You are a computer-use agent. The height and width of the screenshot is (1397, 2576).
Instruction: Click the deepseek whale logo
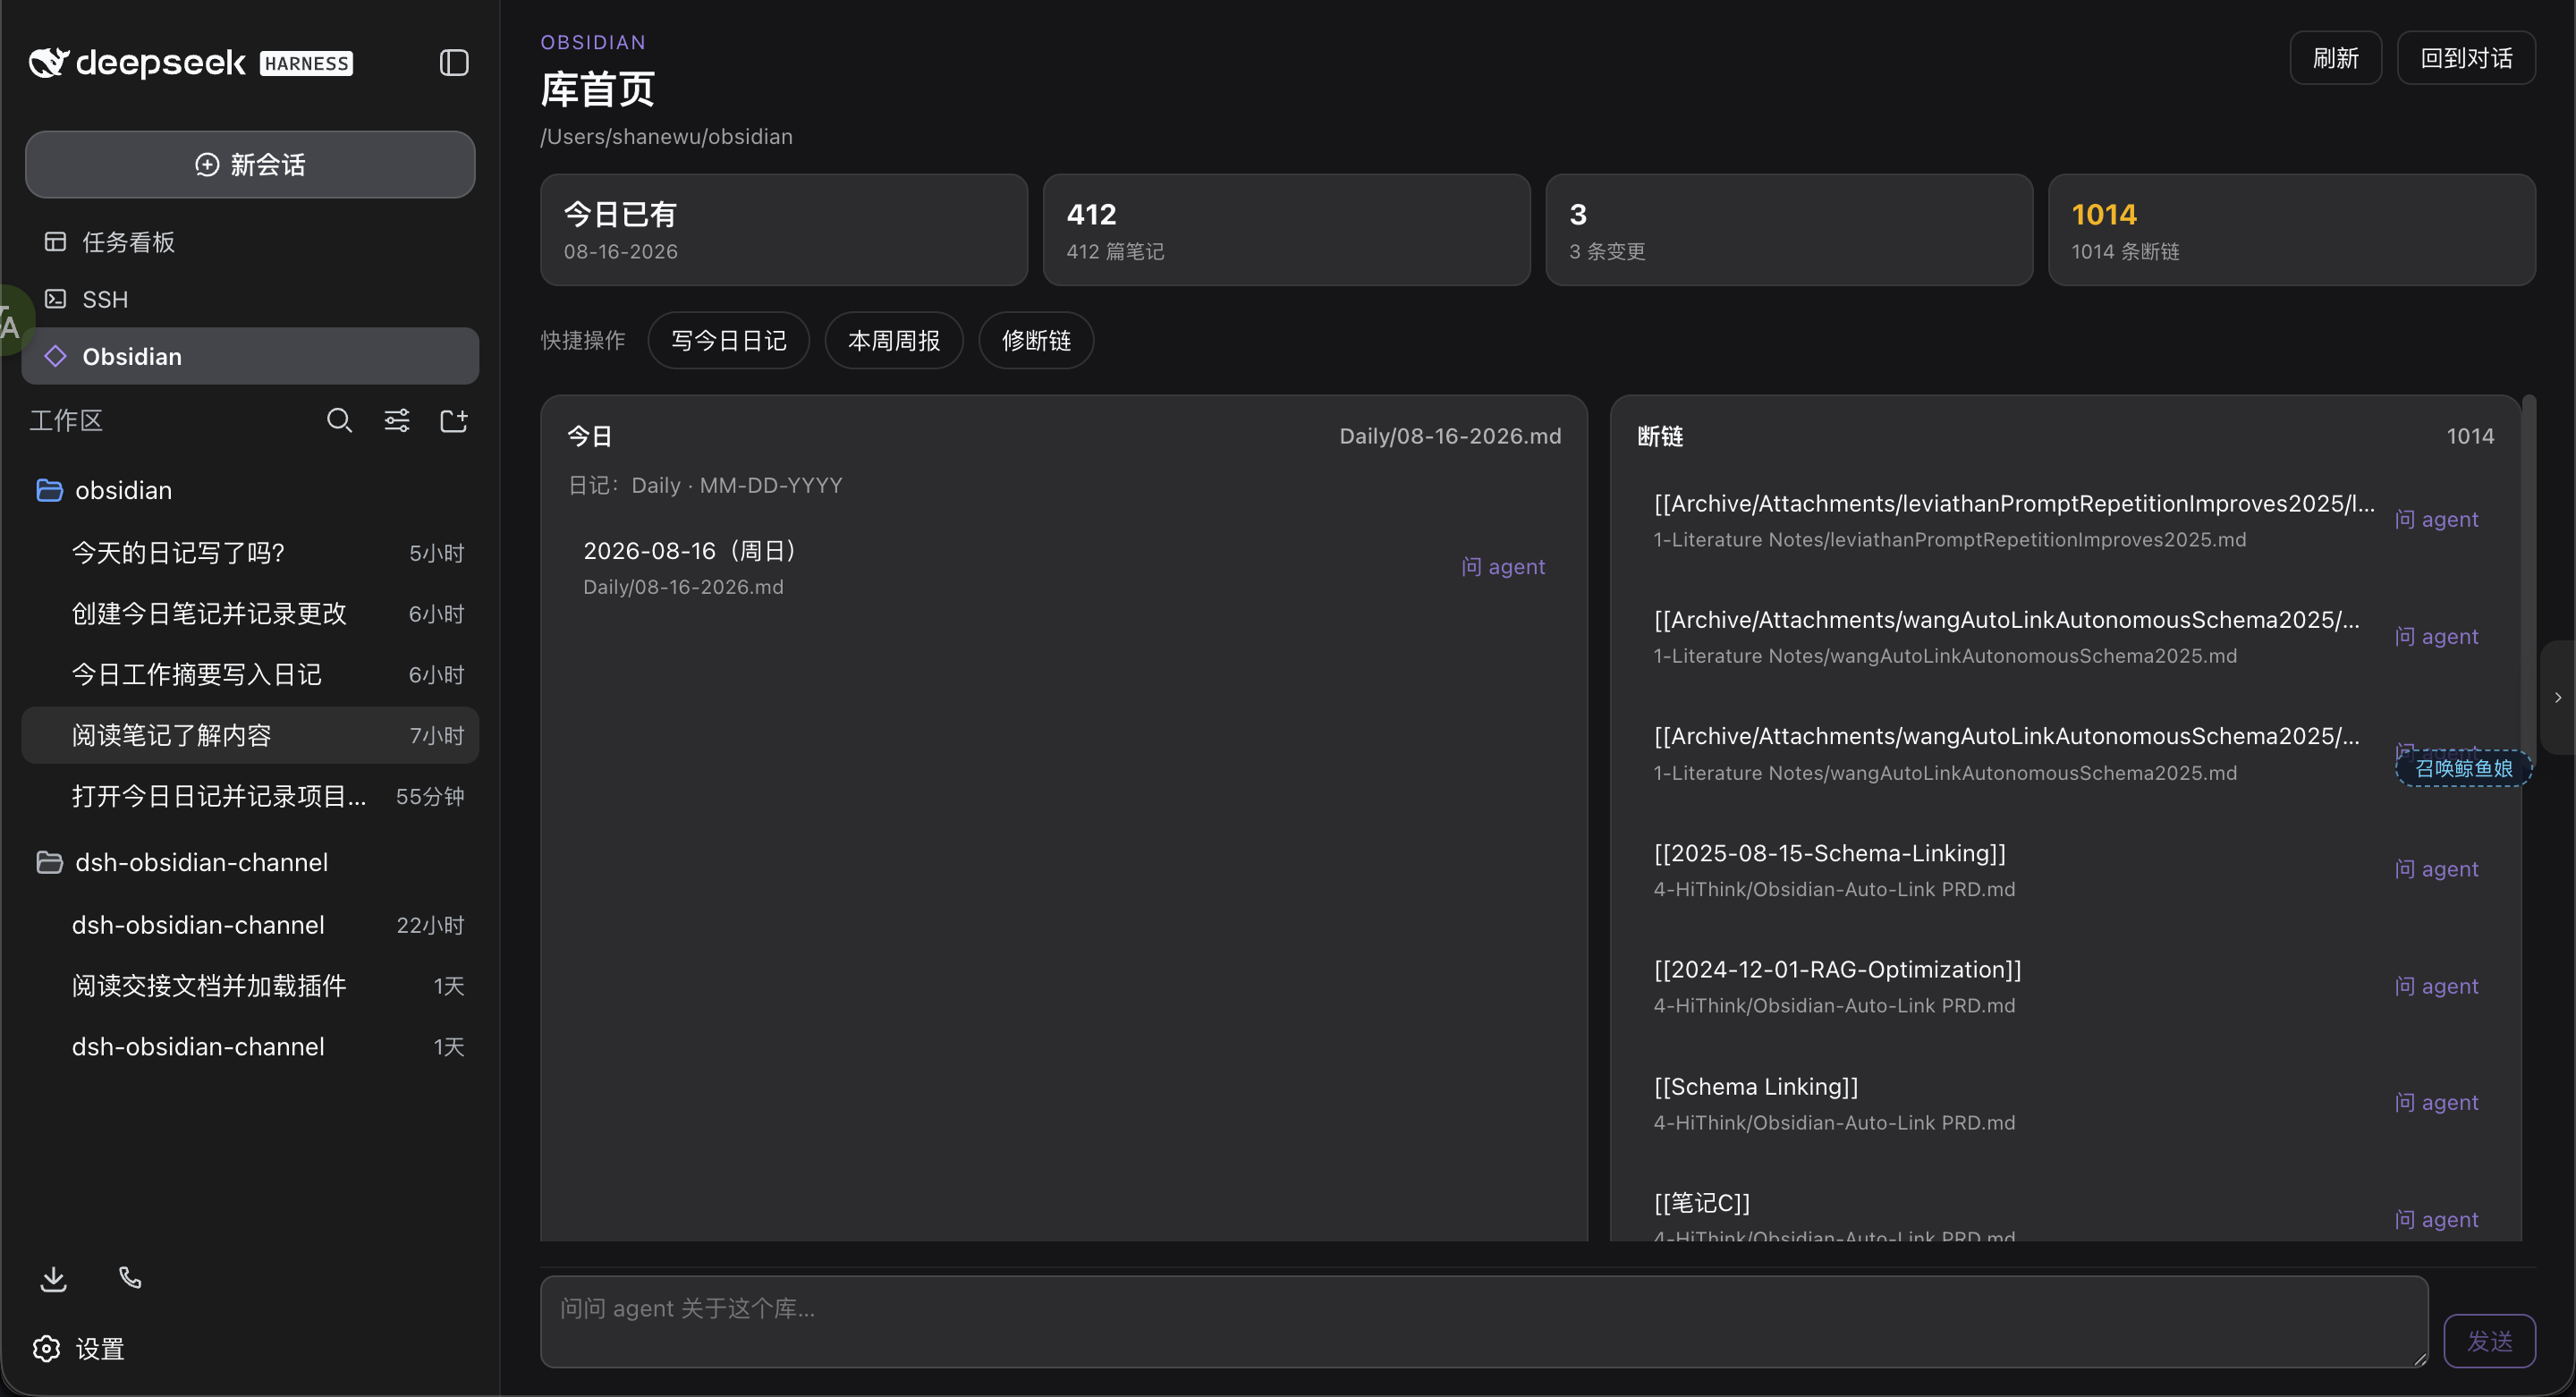(49, 62)
